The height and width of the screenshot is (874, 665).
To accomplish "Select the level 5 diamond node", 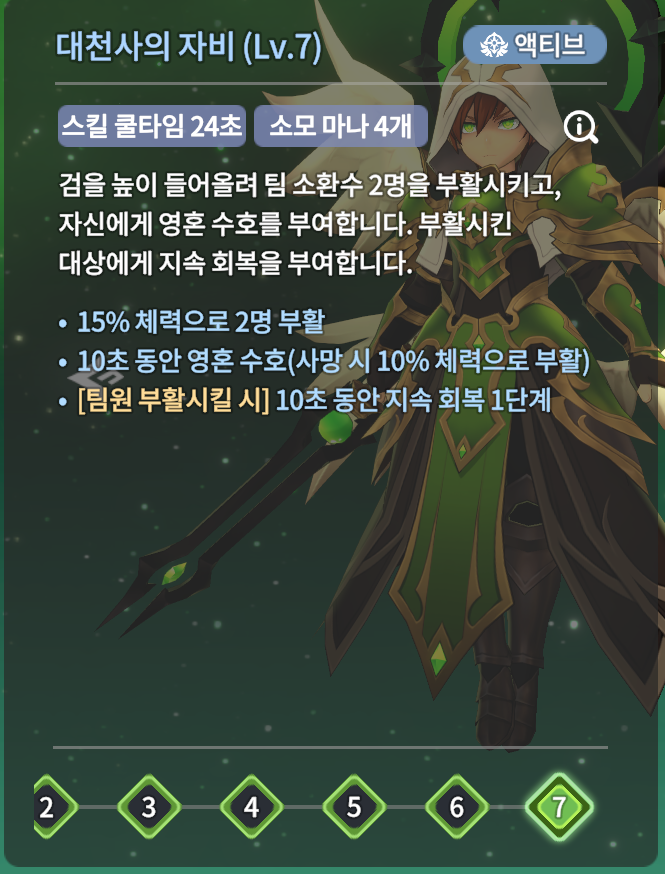I will 354,807.
